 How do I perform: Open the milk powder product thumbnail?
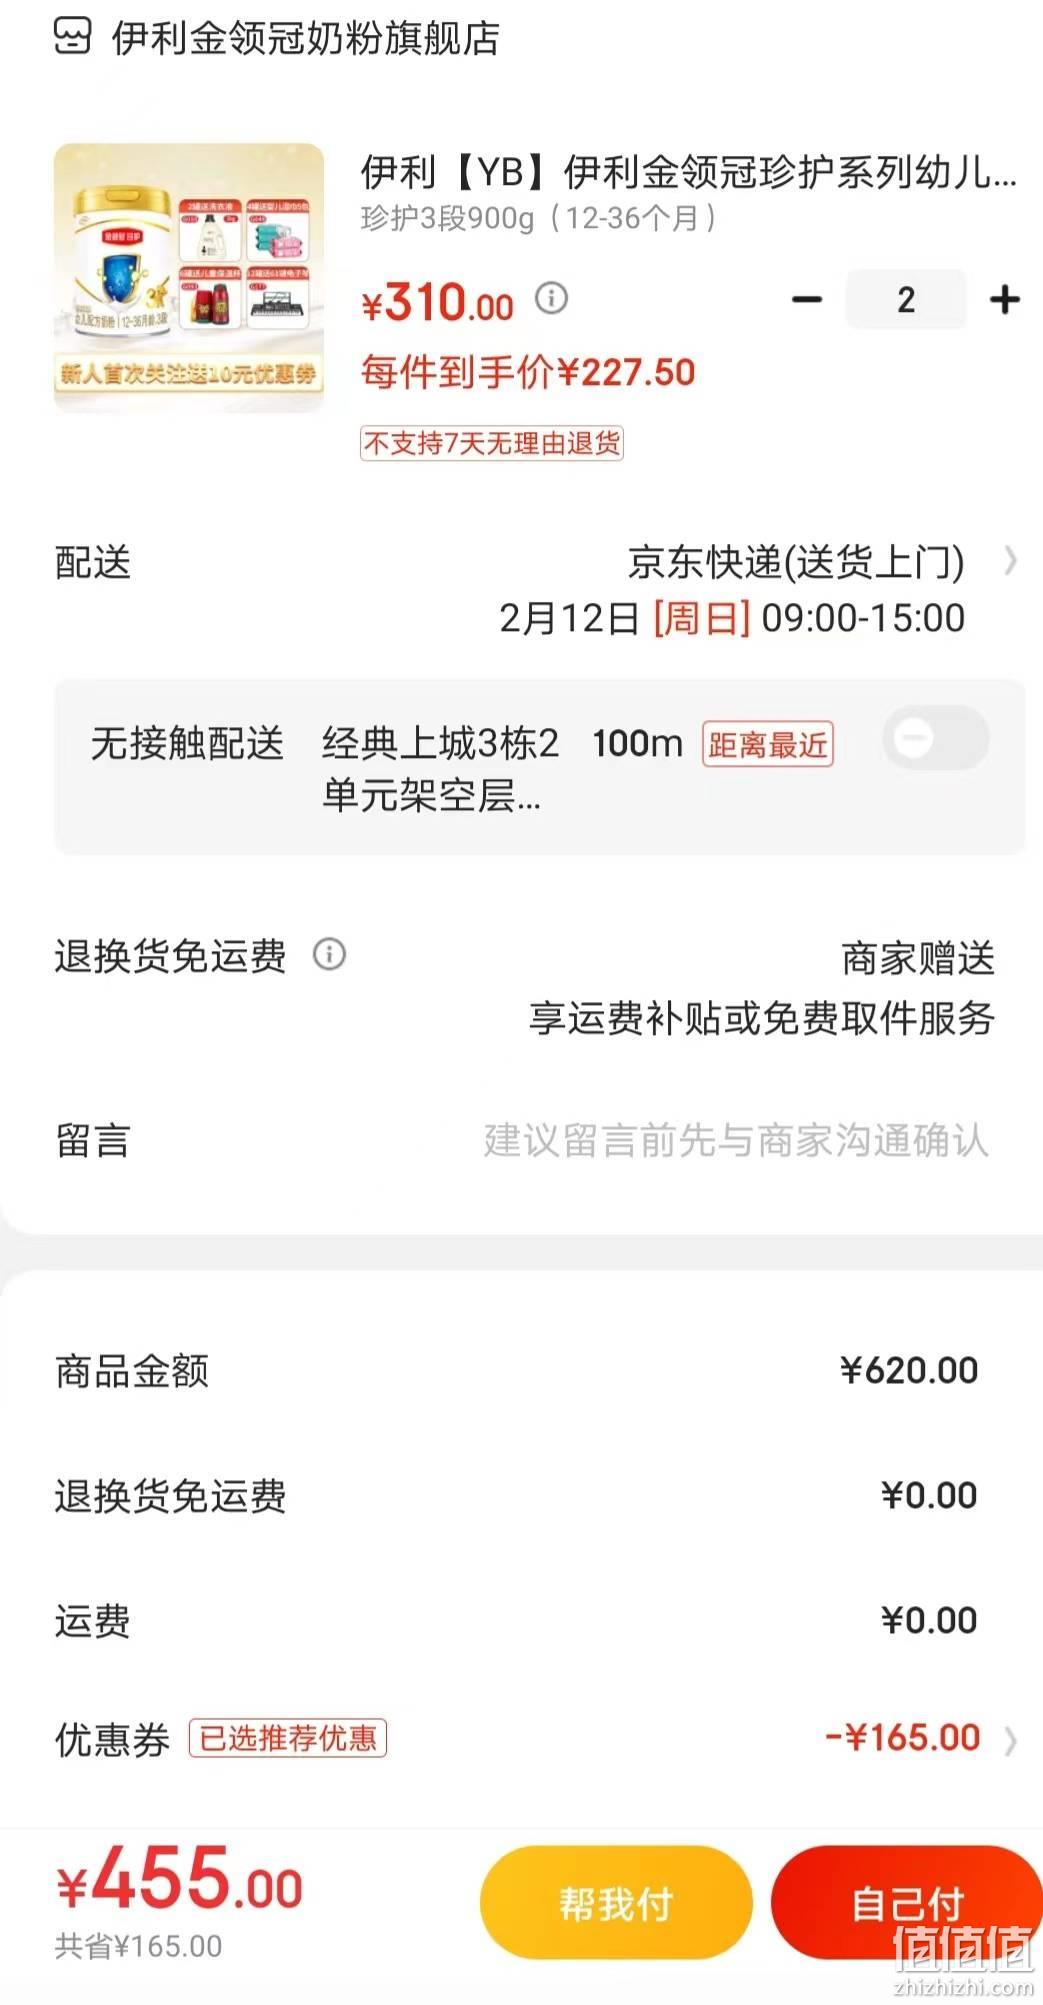point(189,277)
